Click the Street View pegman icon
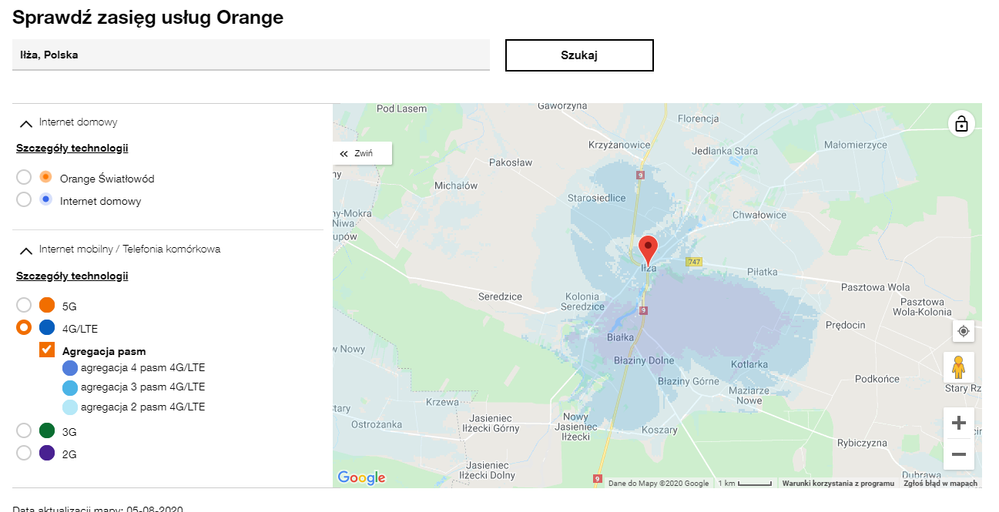999x512 pixels. tap(959, 367)
